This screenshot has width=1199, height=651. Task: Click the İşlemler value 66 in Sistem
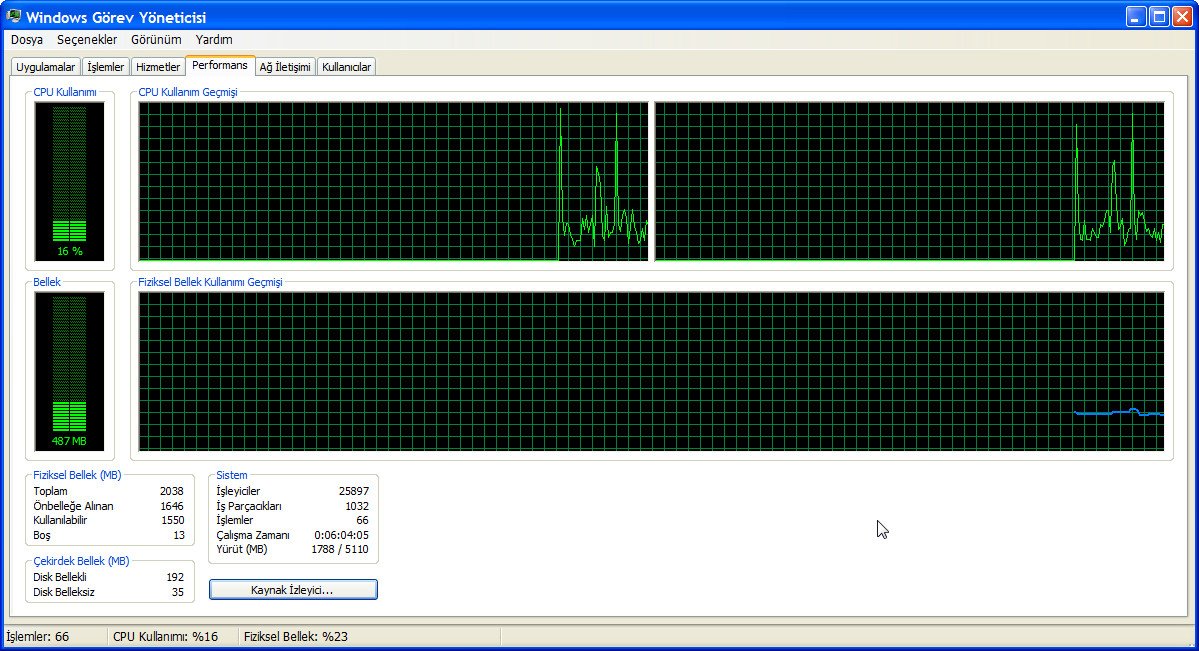362,520
